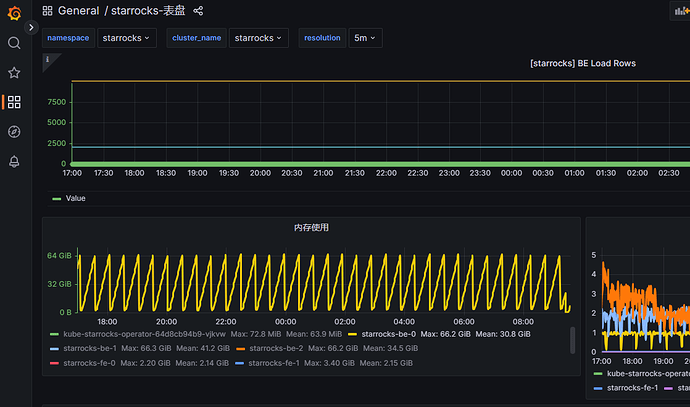Click the Max: 66.2 GiB value of starrocks-be-0
Screen dimensions: 690x407
coord(445,334)
